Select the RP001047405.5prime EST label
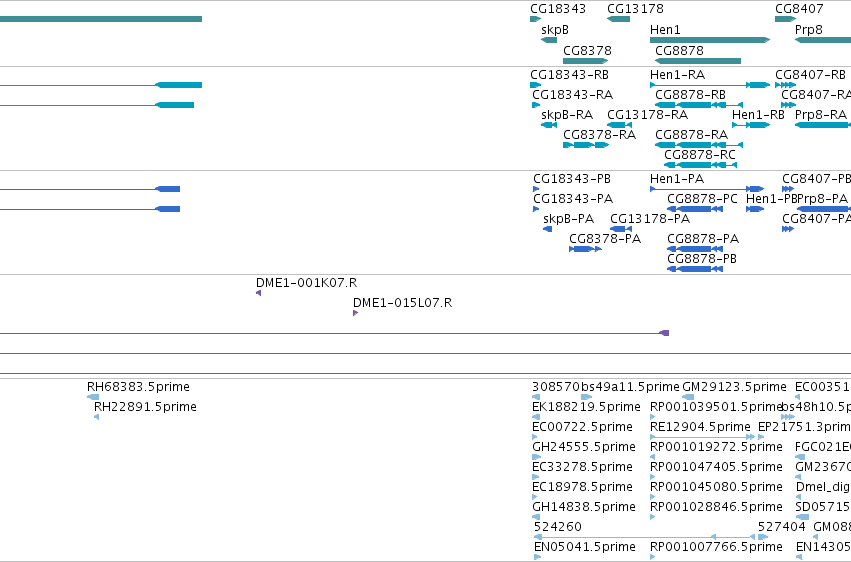Viewport: 851px width, 562px height. point(716,467)
